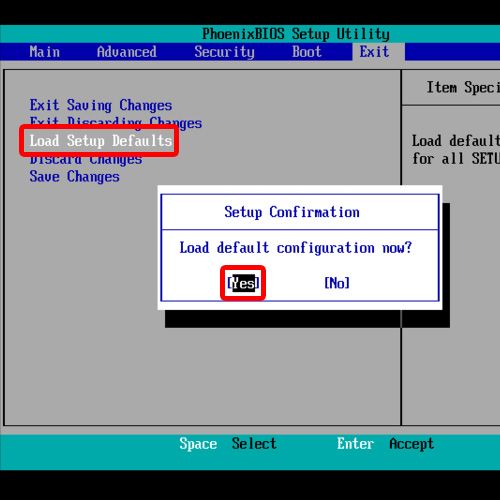Click the PhoenixBIOS Setup Utility title
This screenshot has height=500, width=500.
click(x=296, y=34)
